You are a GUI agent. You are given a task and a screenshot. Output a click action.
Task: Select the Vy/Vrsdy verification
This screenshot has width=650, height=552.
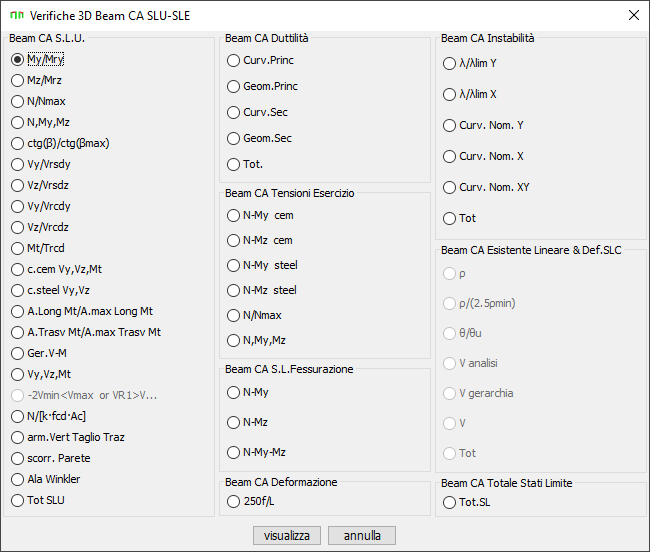41,165
